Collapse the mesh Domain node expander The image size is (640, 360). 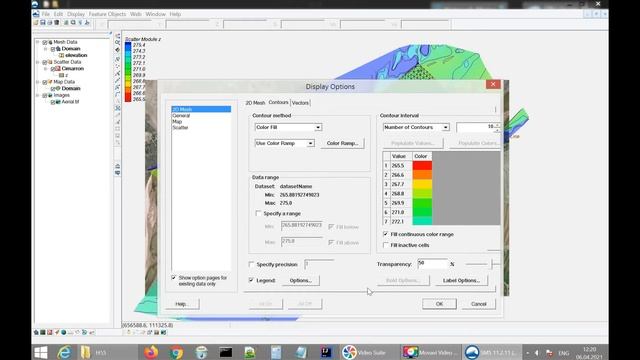point(46,49)
